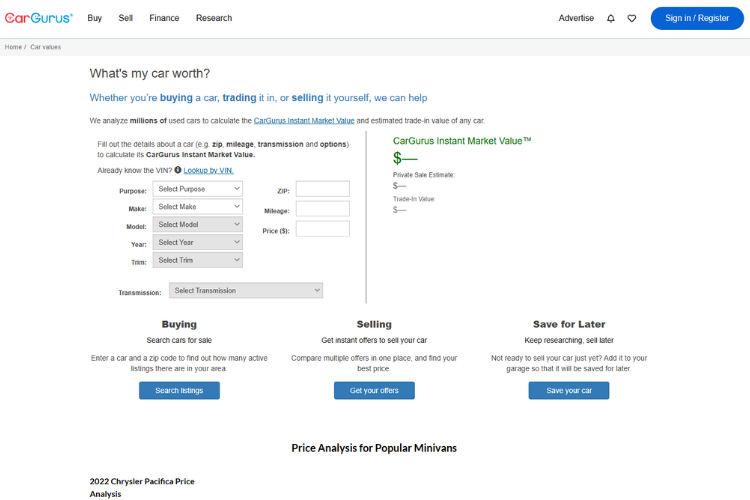
Task: Click the Price ($) input field
Action: pos(322,229)
